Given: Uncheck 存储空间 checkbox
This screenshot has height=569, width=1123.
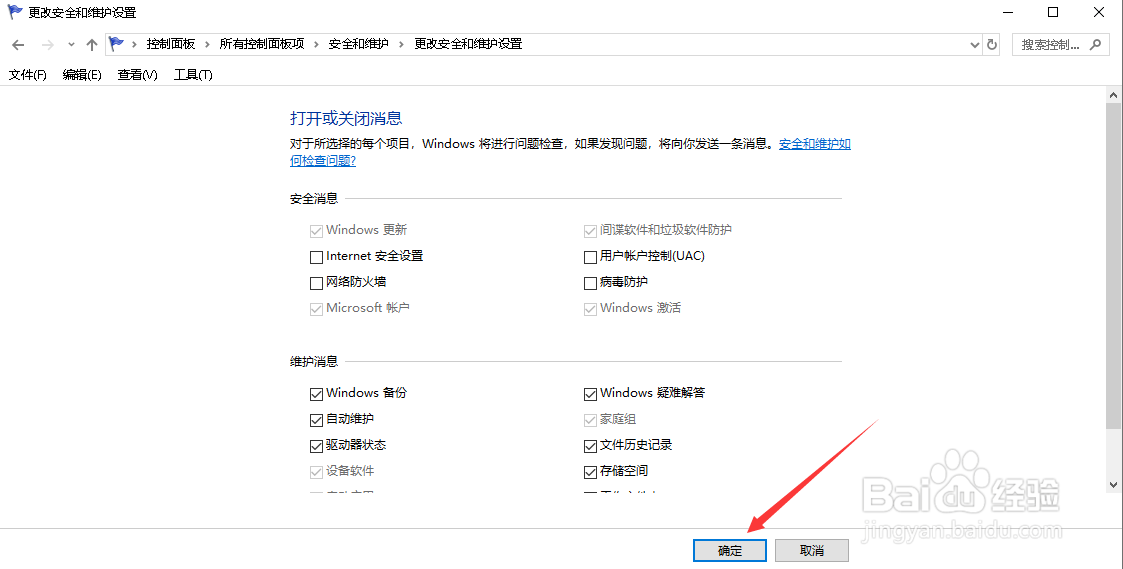Looking at the screenshot, I should pyautogui.click(x=590, y=472).
